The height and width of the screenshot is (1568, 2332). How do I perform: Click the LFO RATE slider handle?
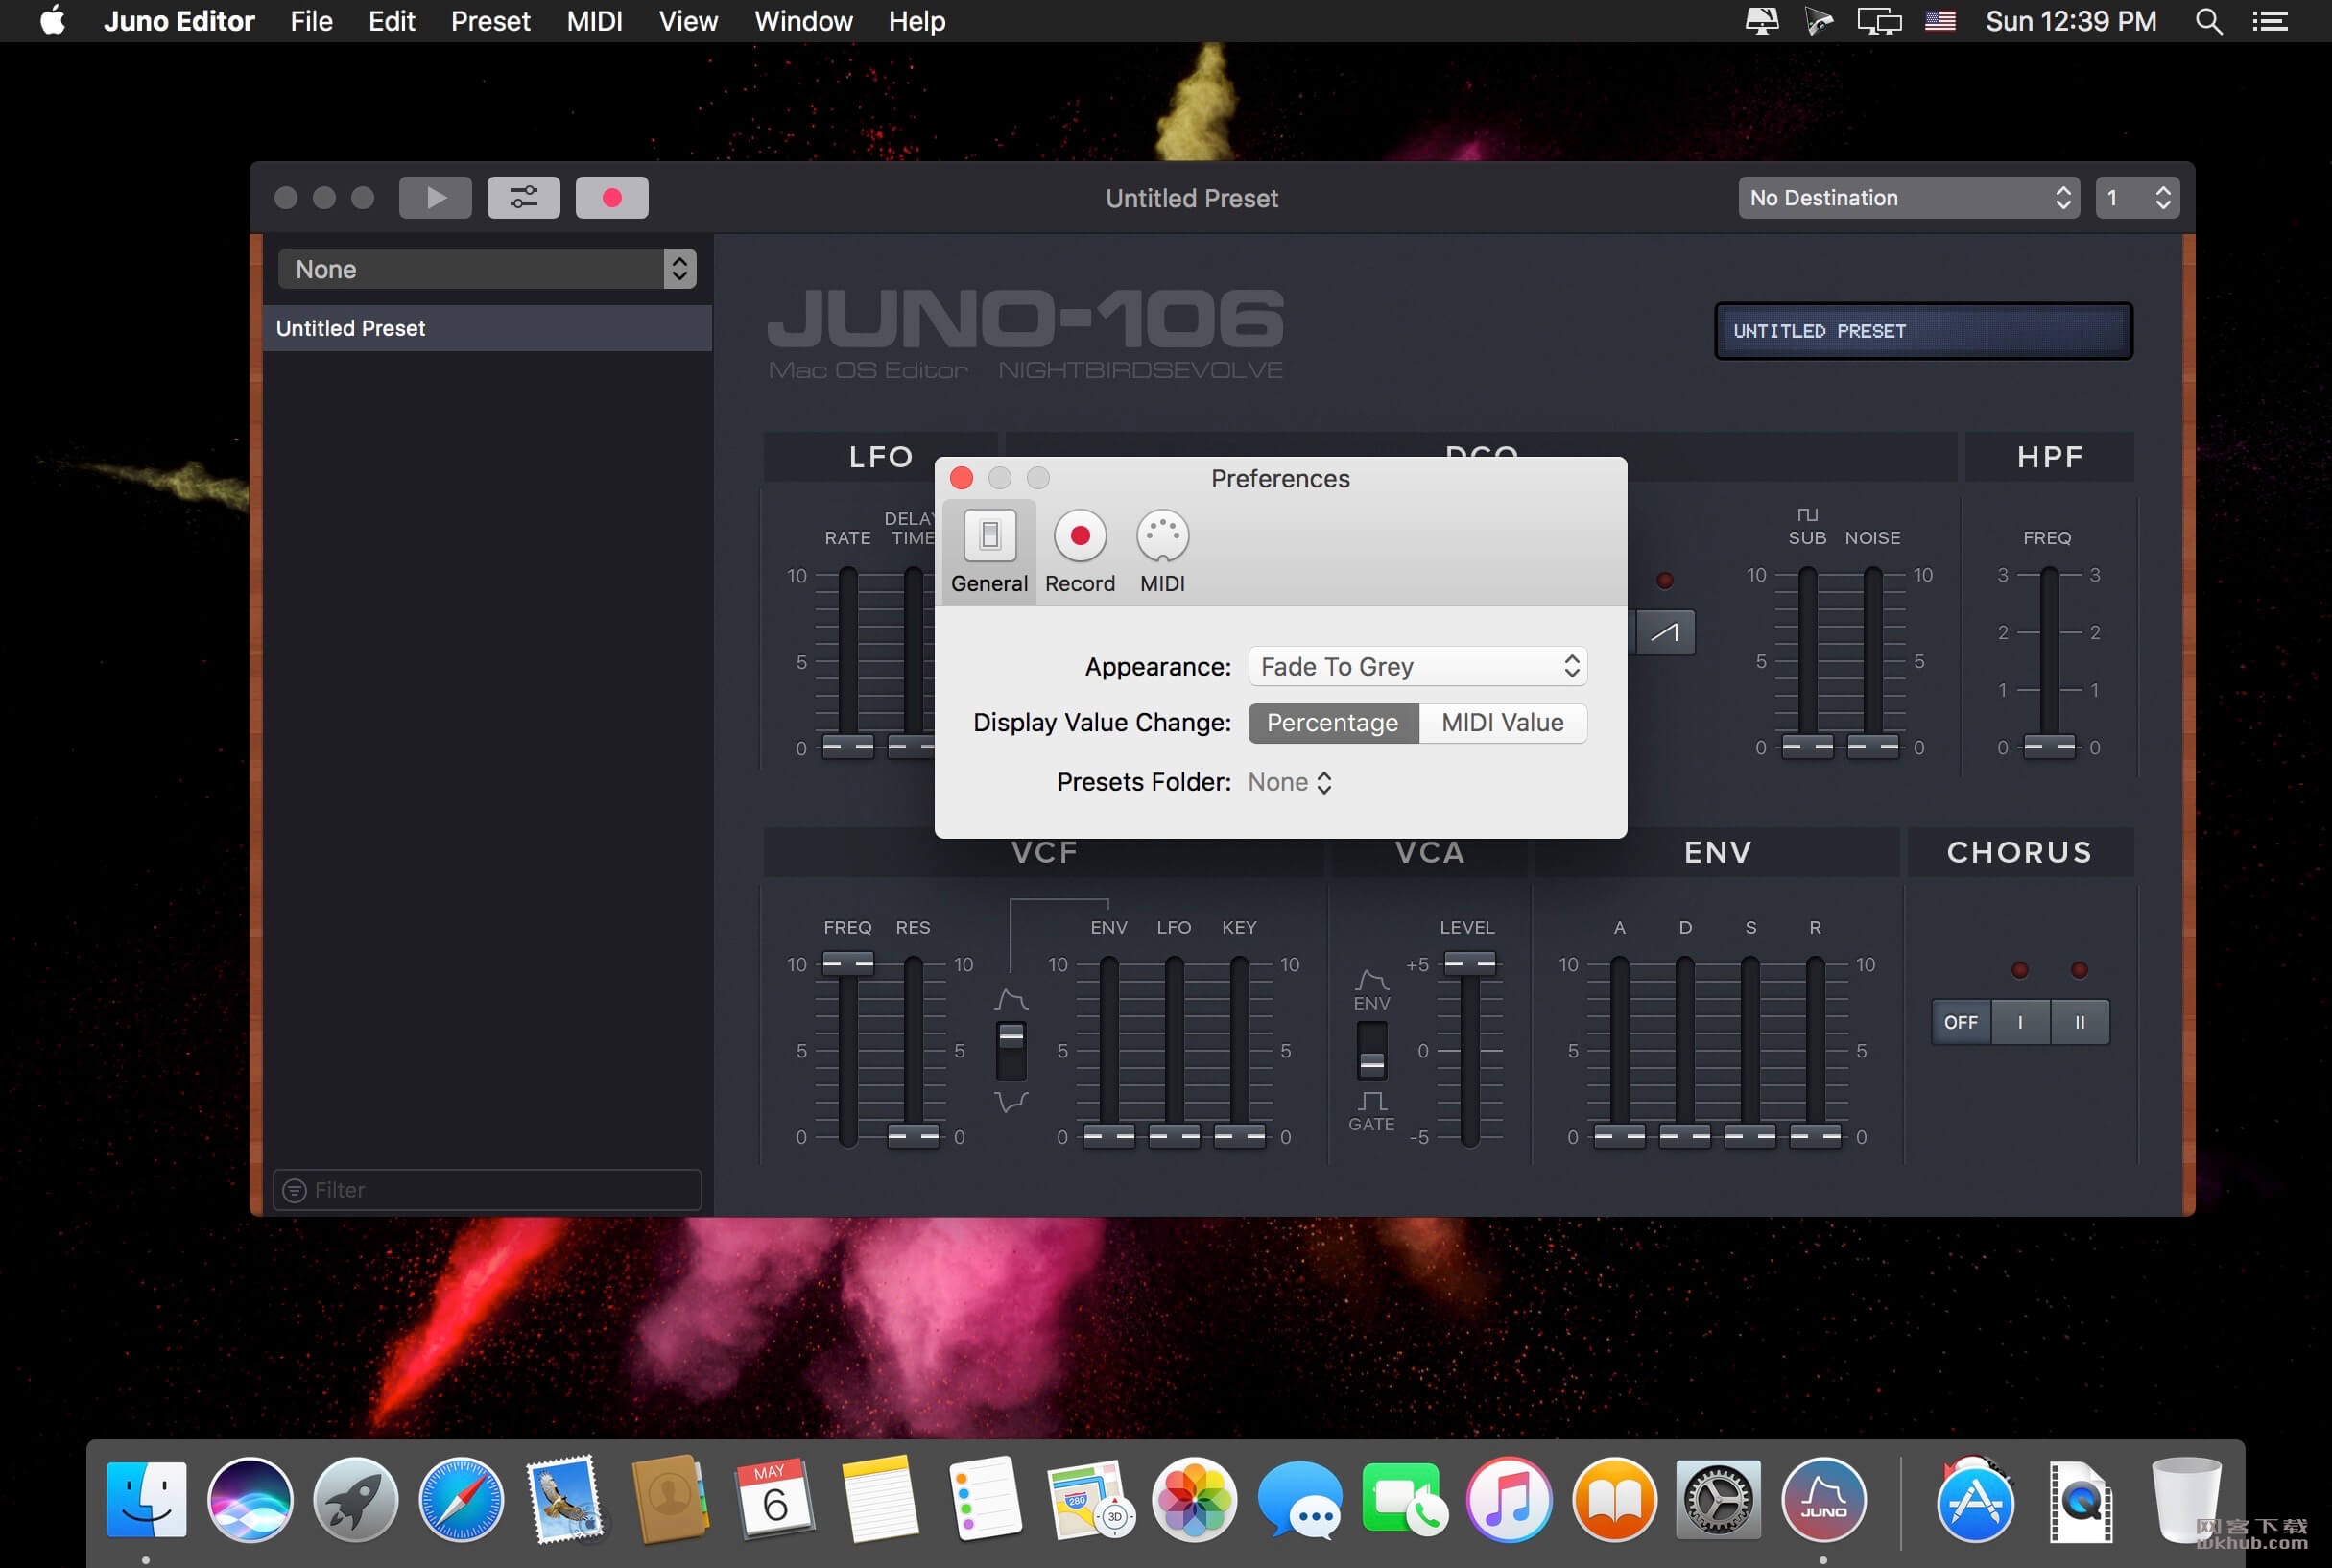pos(847,746)
